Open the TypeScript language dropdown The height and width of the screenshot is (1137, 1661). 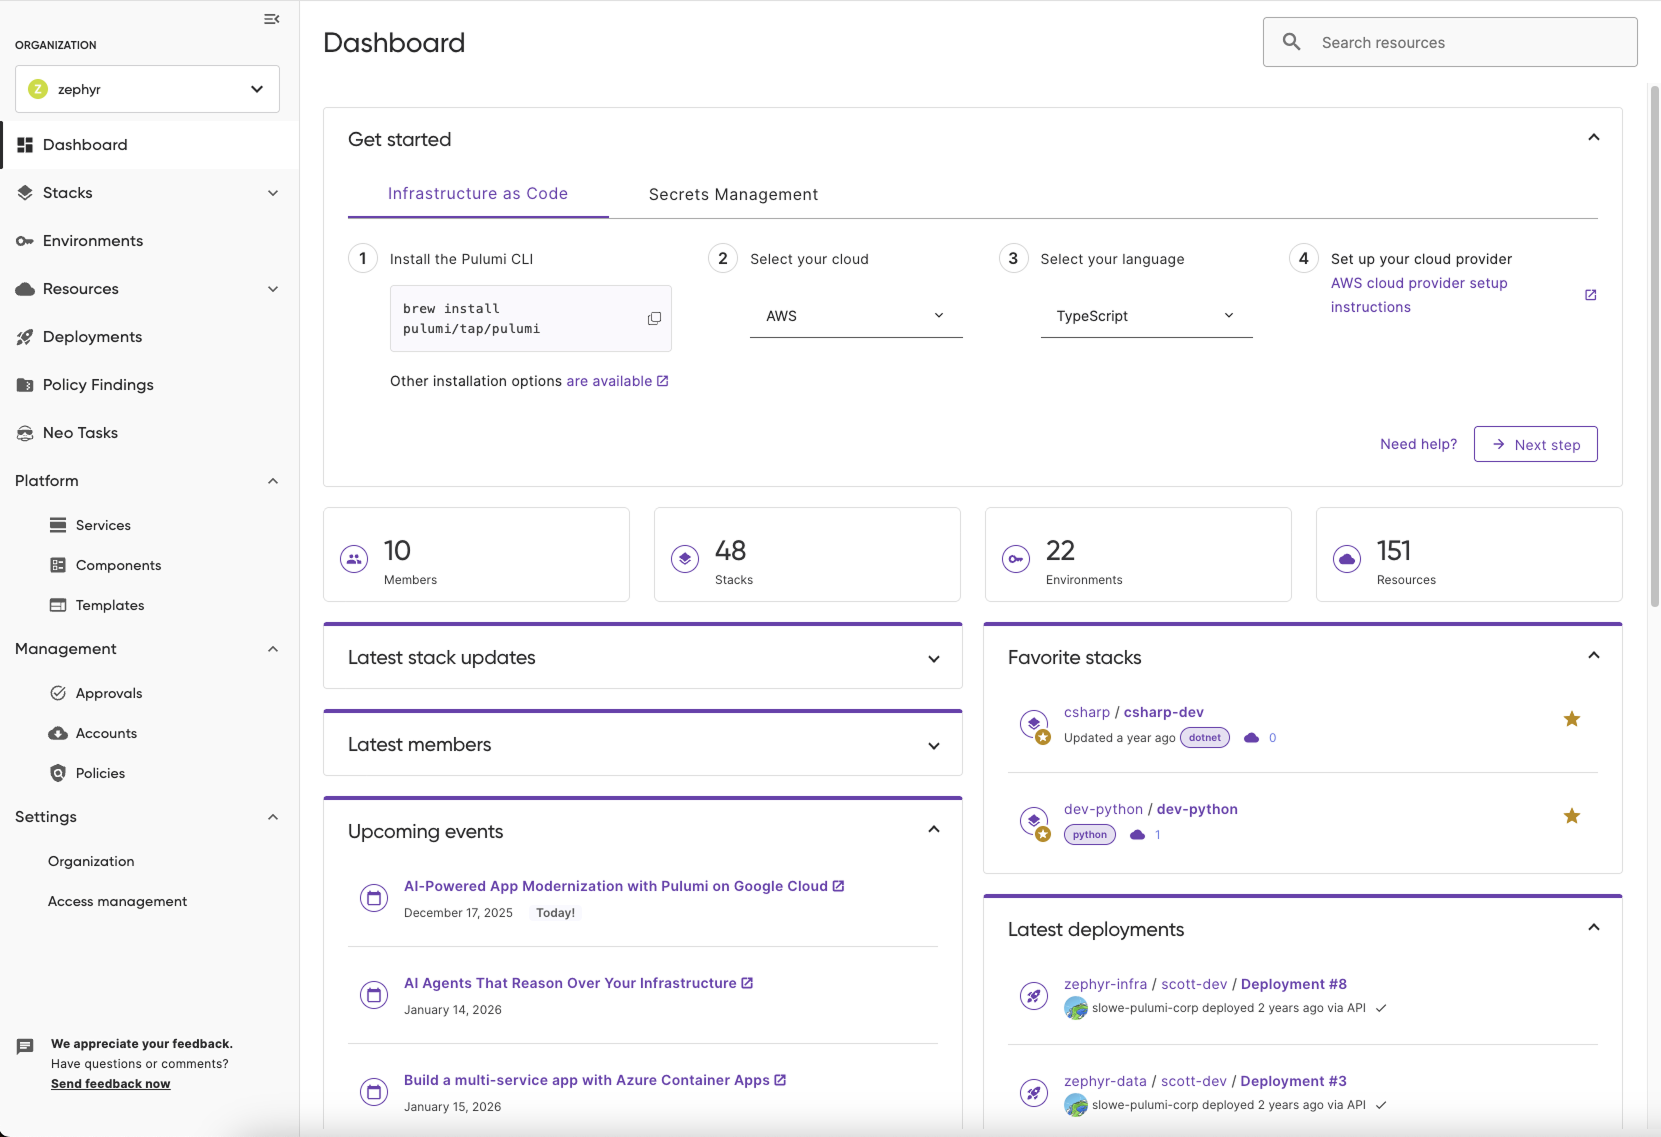coord(1146,316)
